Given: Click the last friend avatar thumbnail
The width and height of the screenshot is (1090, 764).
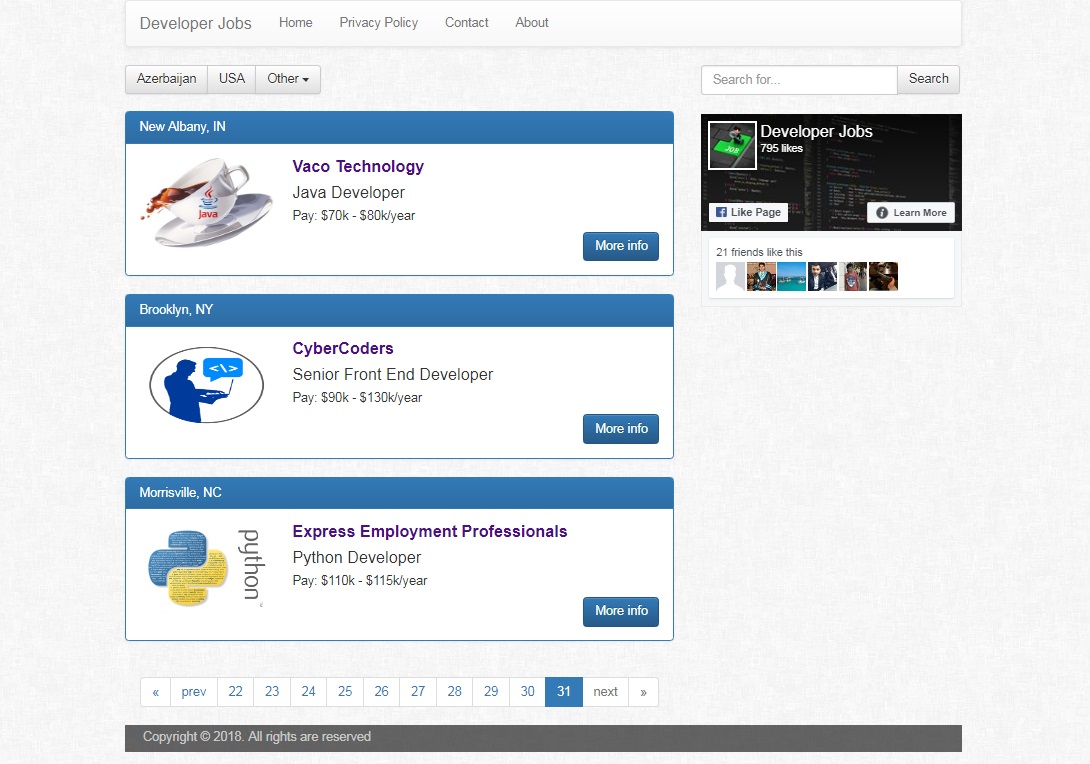Looking at the screenshot, I should 884,276.
